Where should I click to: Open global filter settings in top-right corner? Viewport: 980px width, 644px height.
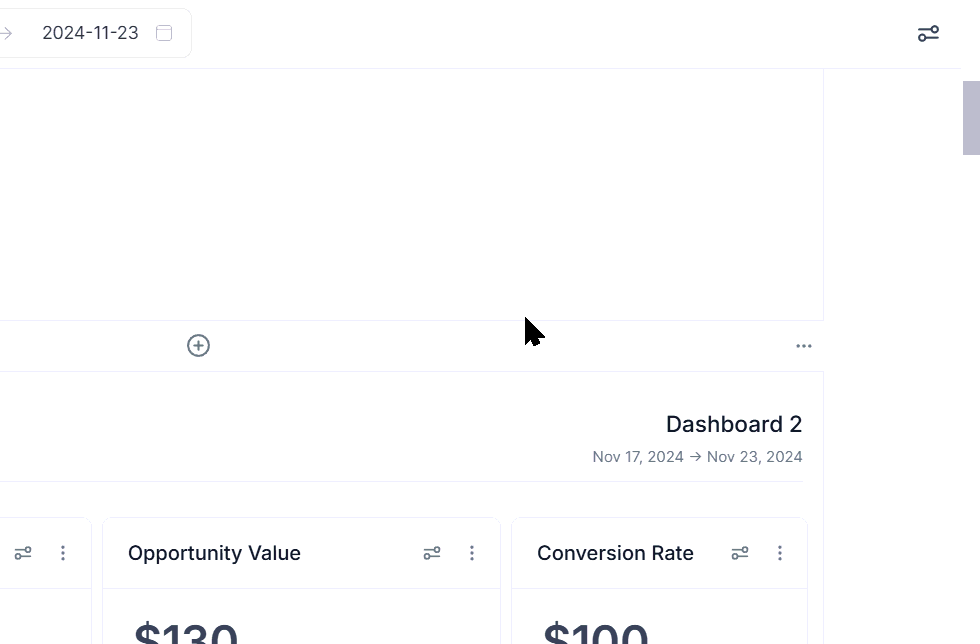pyautogui.click(x=928, y=34)
